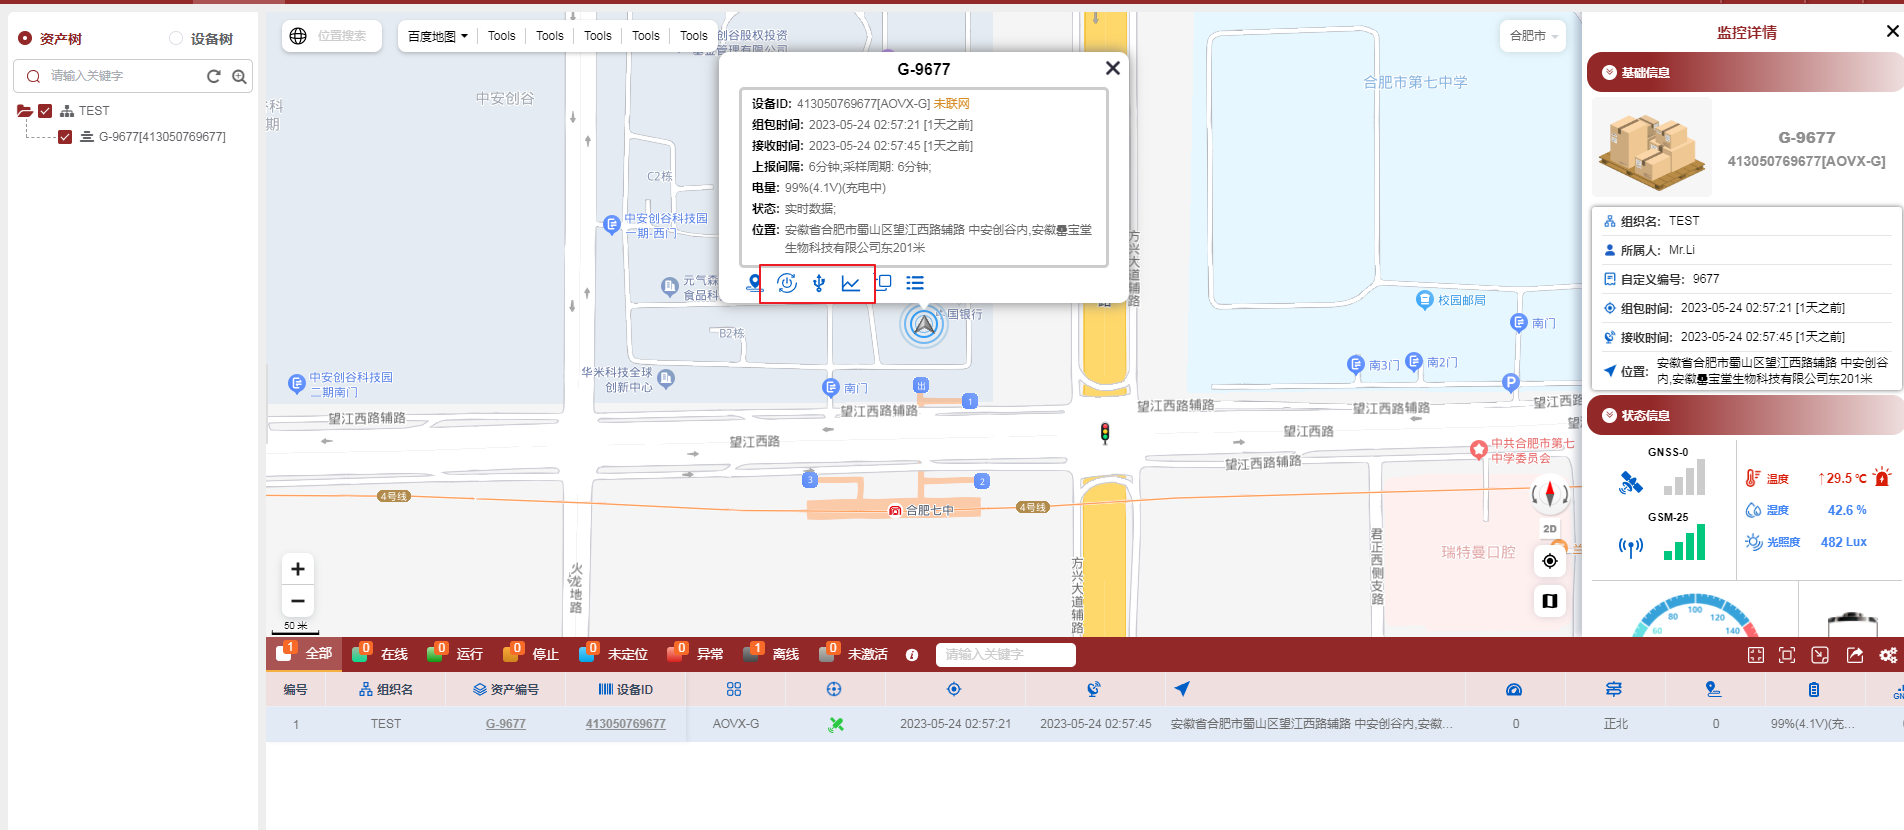Click the refresh icon beside keyword search
This screenshot has height=830, width=1904.
click(x=213, y=76)
